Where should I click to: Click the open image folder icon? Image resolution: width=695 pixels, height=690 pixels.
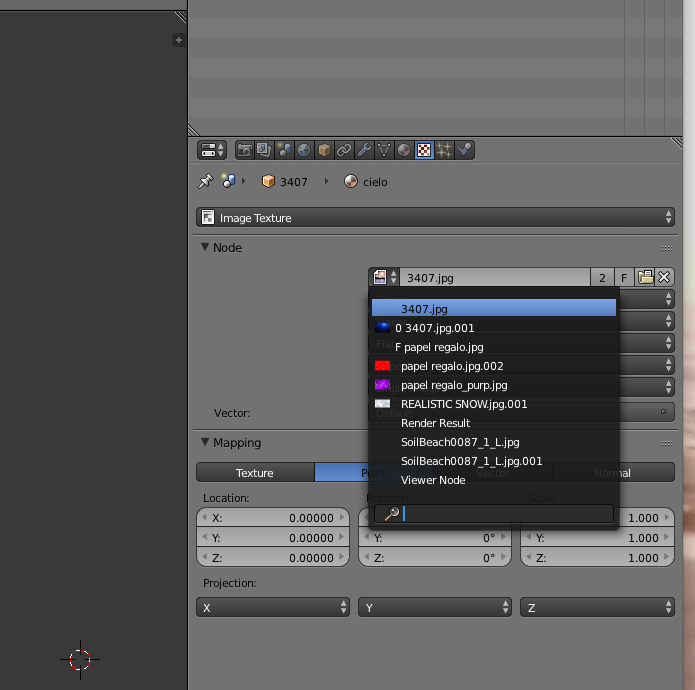645,278
